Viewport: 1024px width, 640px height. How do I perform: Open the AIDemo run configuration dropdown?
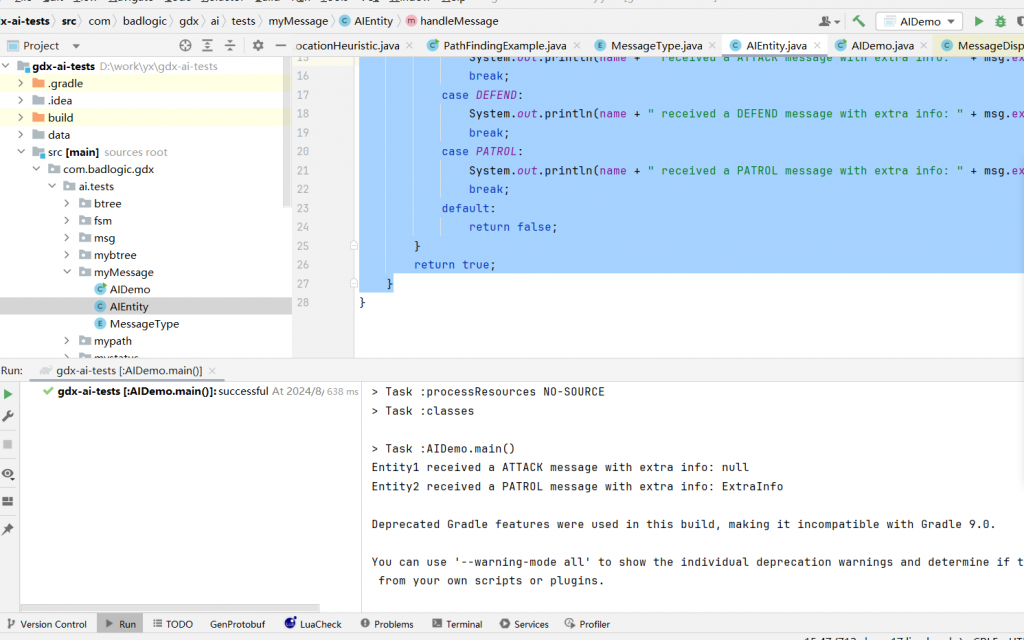coord(919,21)
